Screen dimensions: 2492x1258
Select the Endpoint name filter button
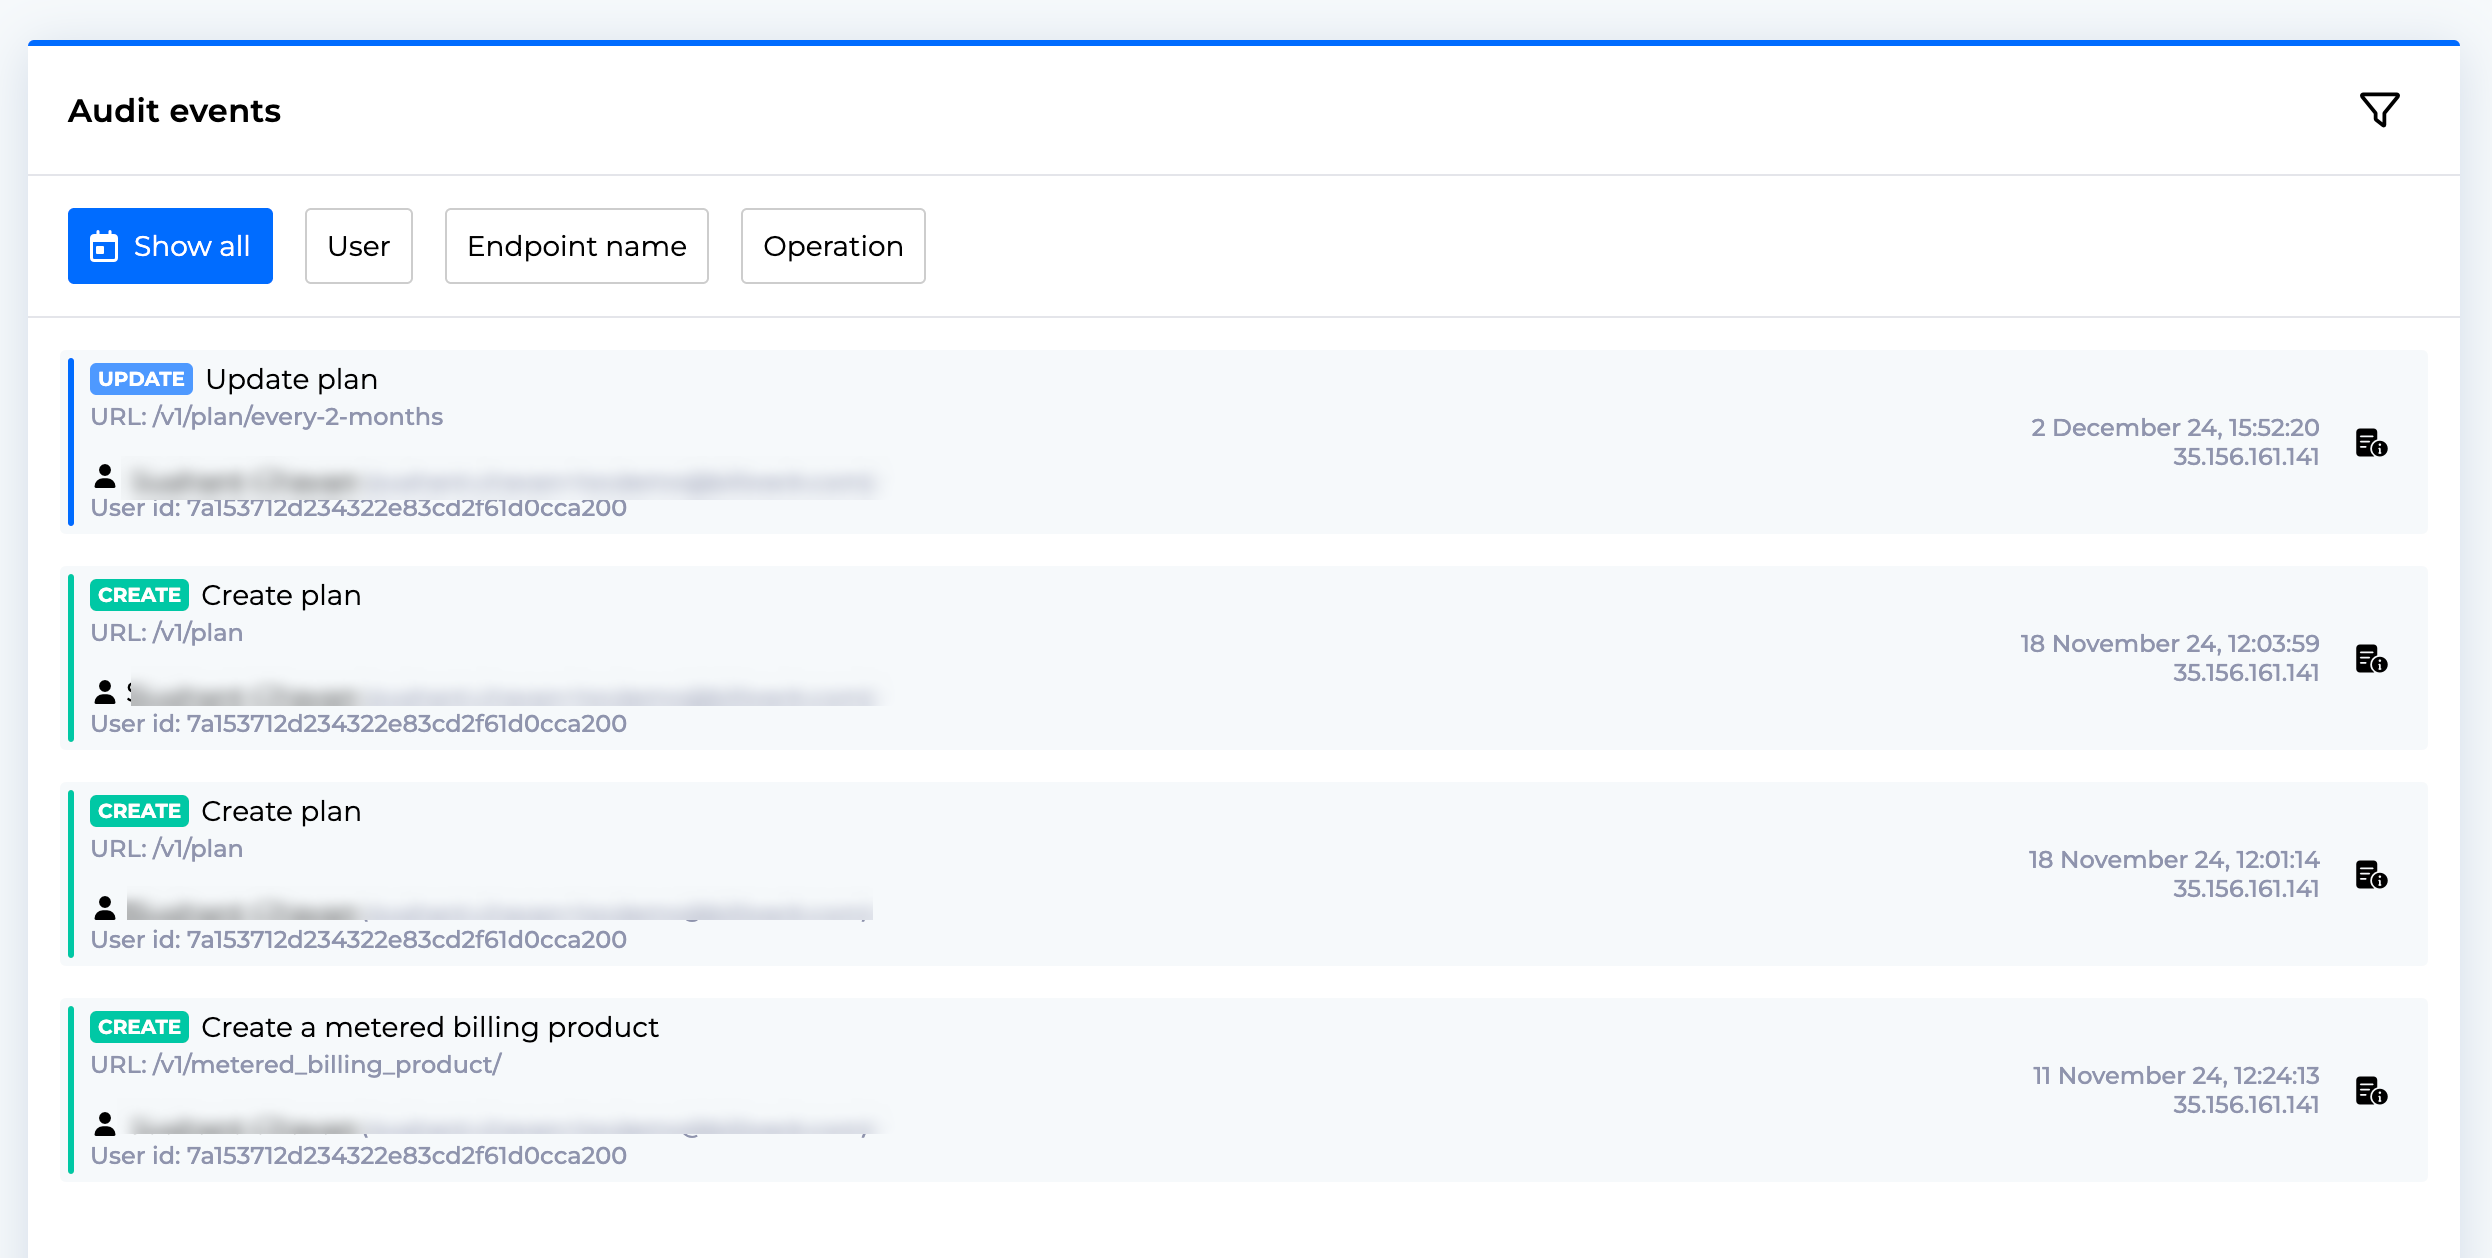coord(577,246)
